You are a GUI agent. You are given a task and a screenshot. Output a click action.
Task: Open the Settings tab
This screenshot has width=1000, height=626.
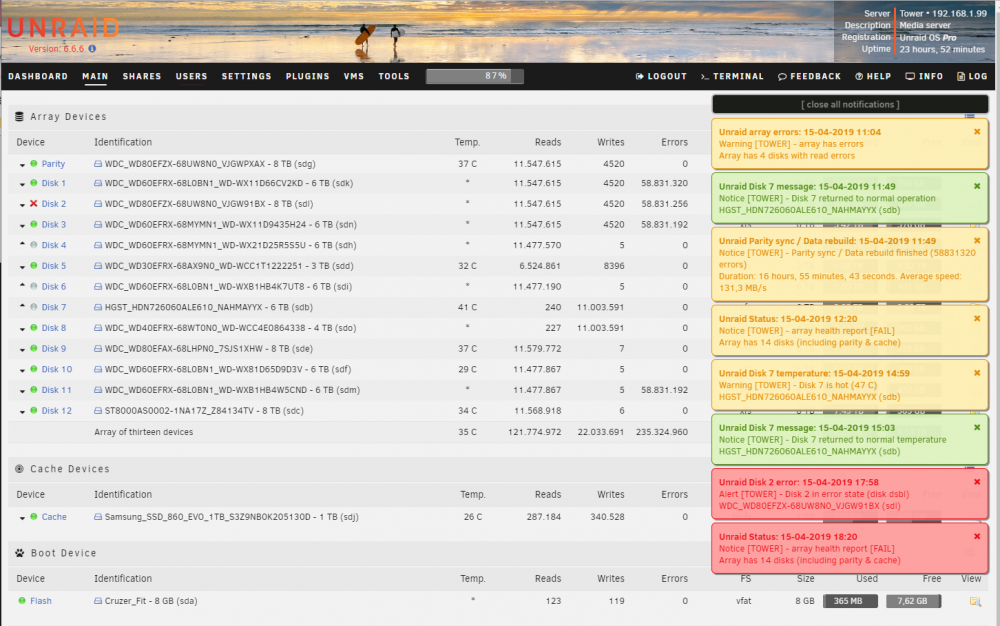pyautogui.click(x=246, y=76)
